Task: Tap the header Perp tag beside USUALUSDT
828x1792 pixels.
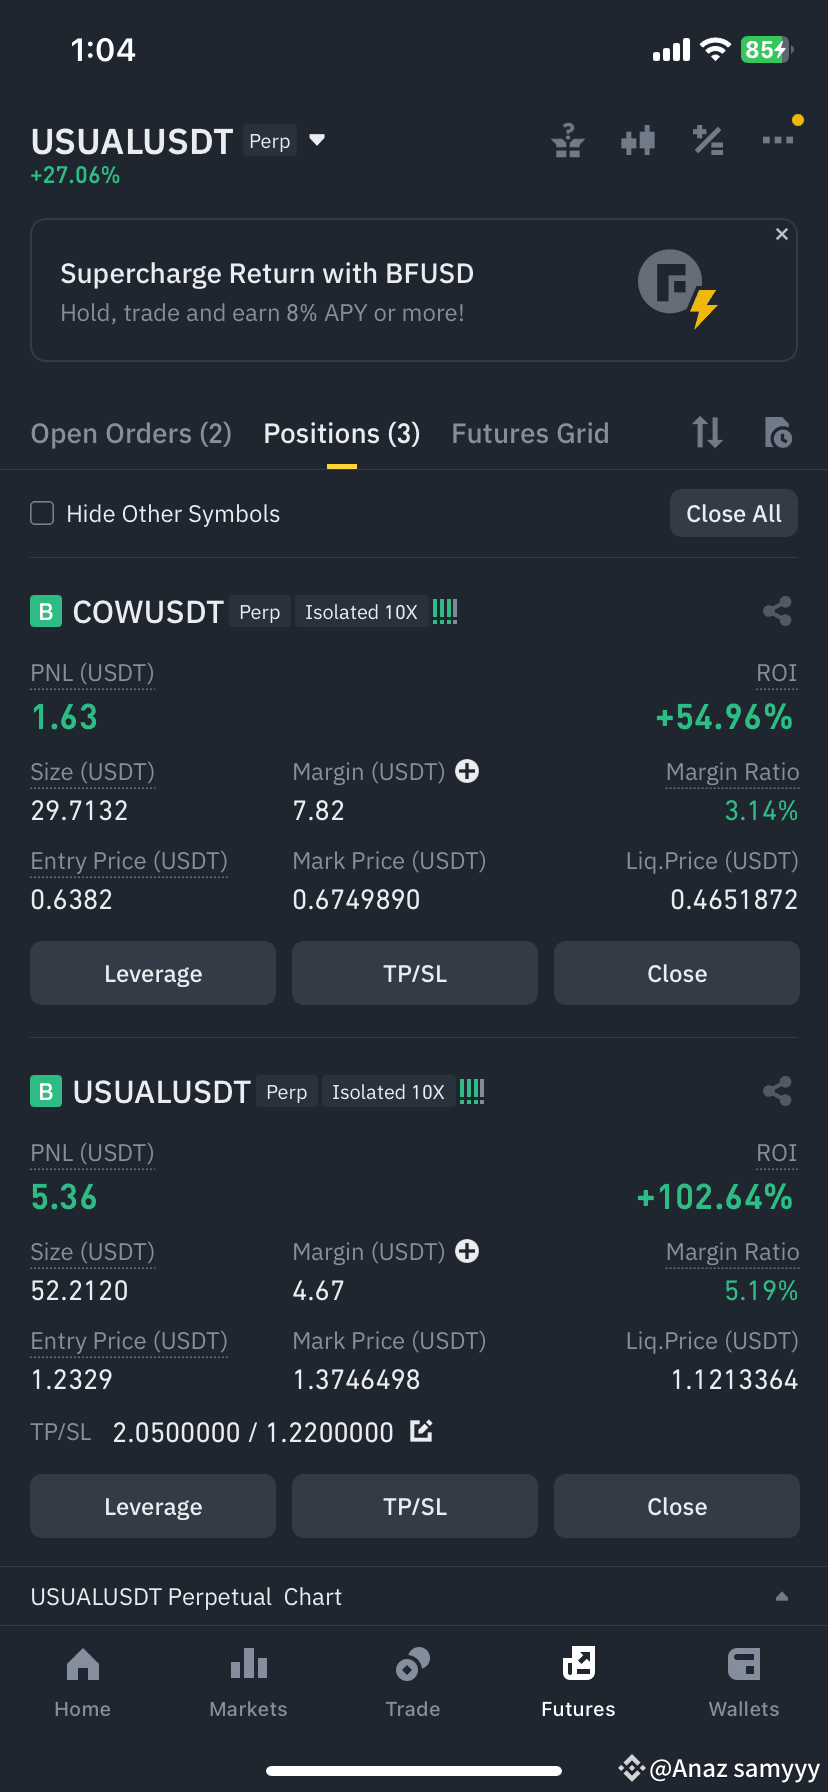Action: 270,141
